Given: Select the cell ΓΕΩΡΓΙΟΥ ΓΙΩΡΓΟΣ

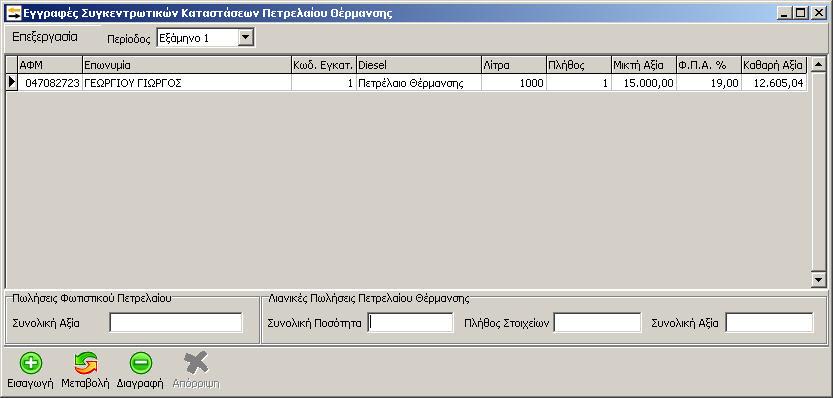Looking at the screenshot, I should [x=187, y=83].
